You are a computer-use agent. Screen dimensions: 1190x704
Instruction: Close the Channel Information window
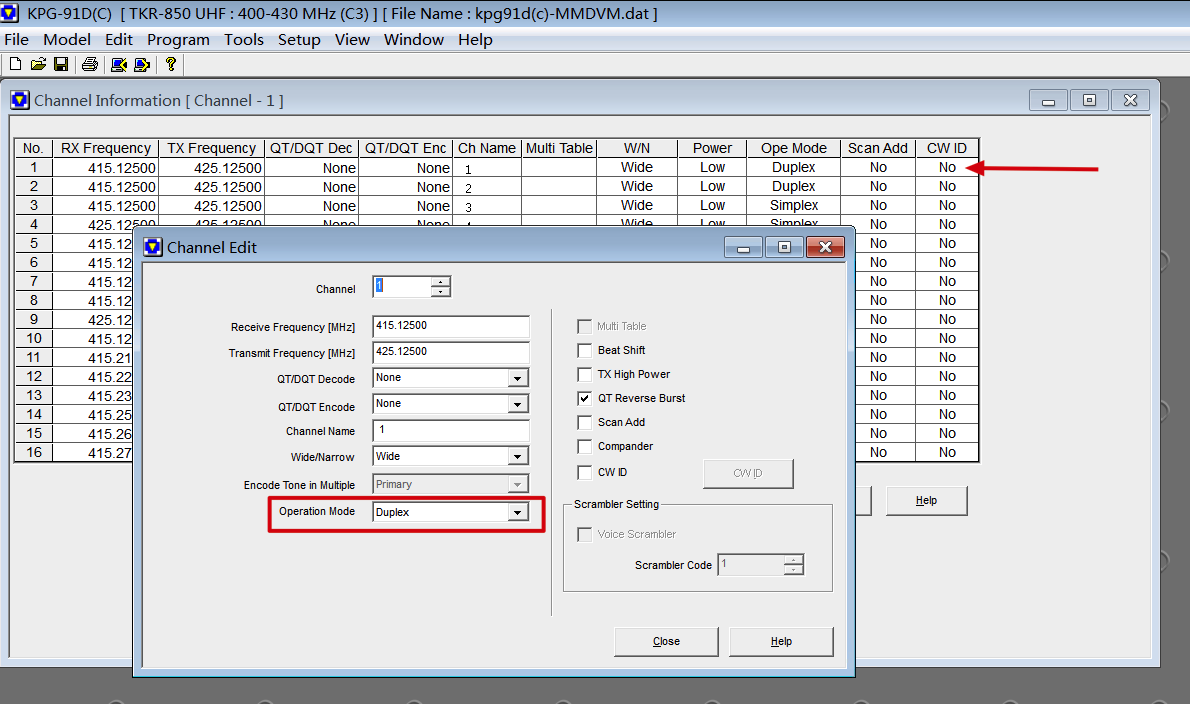tap(1131, 100)
